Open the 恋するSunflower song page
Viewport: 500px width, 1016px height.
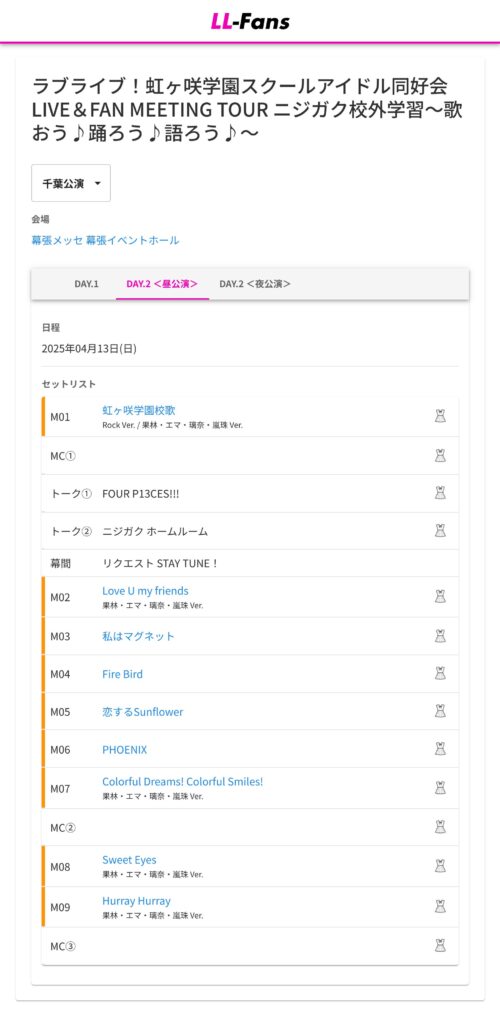pyautogui.click(x=142, y=711)
